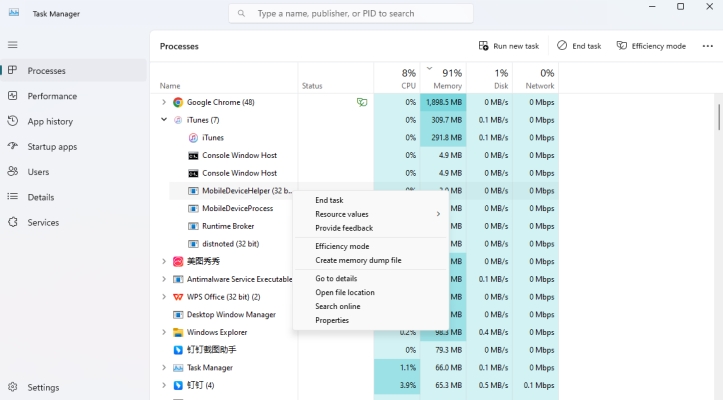Choose End task in context menu
Viewport: 723px width, 400px height.
[329, 200]
